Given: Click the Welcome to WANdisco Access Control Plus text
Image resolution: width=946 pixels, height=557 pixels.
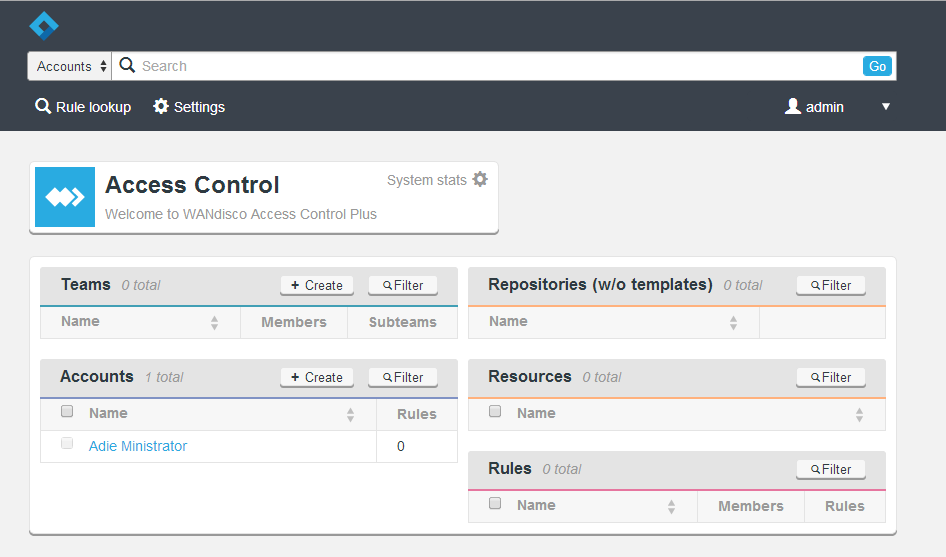Looking at the screenshot, I should point(241,214).
